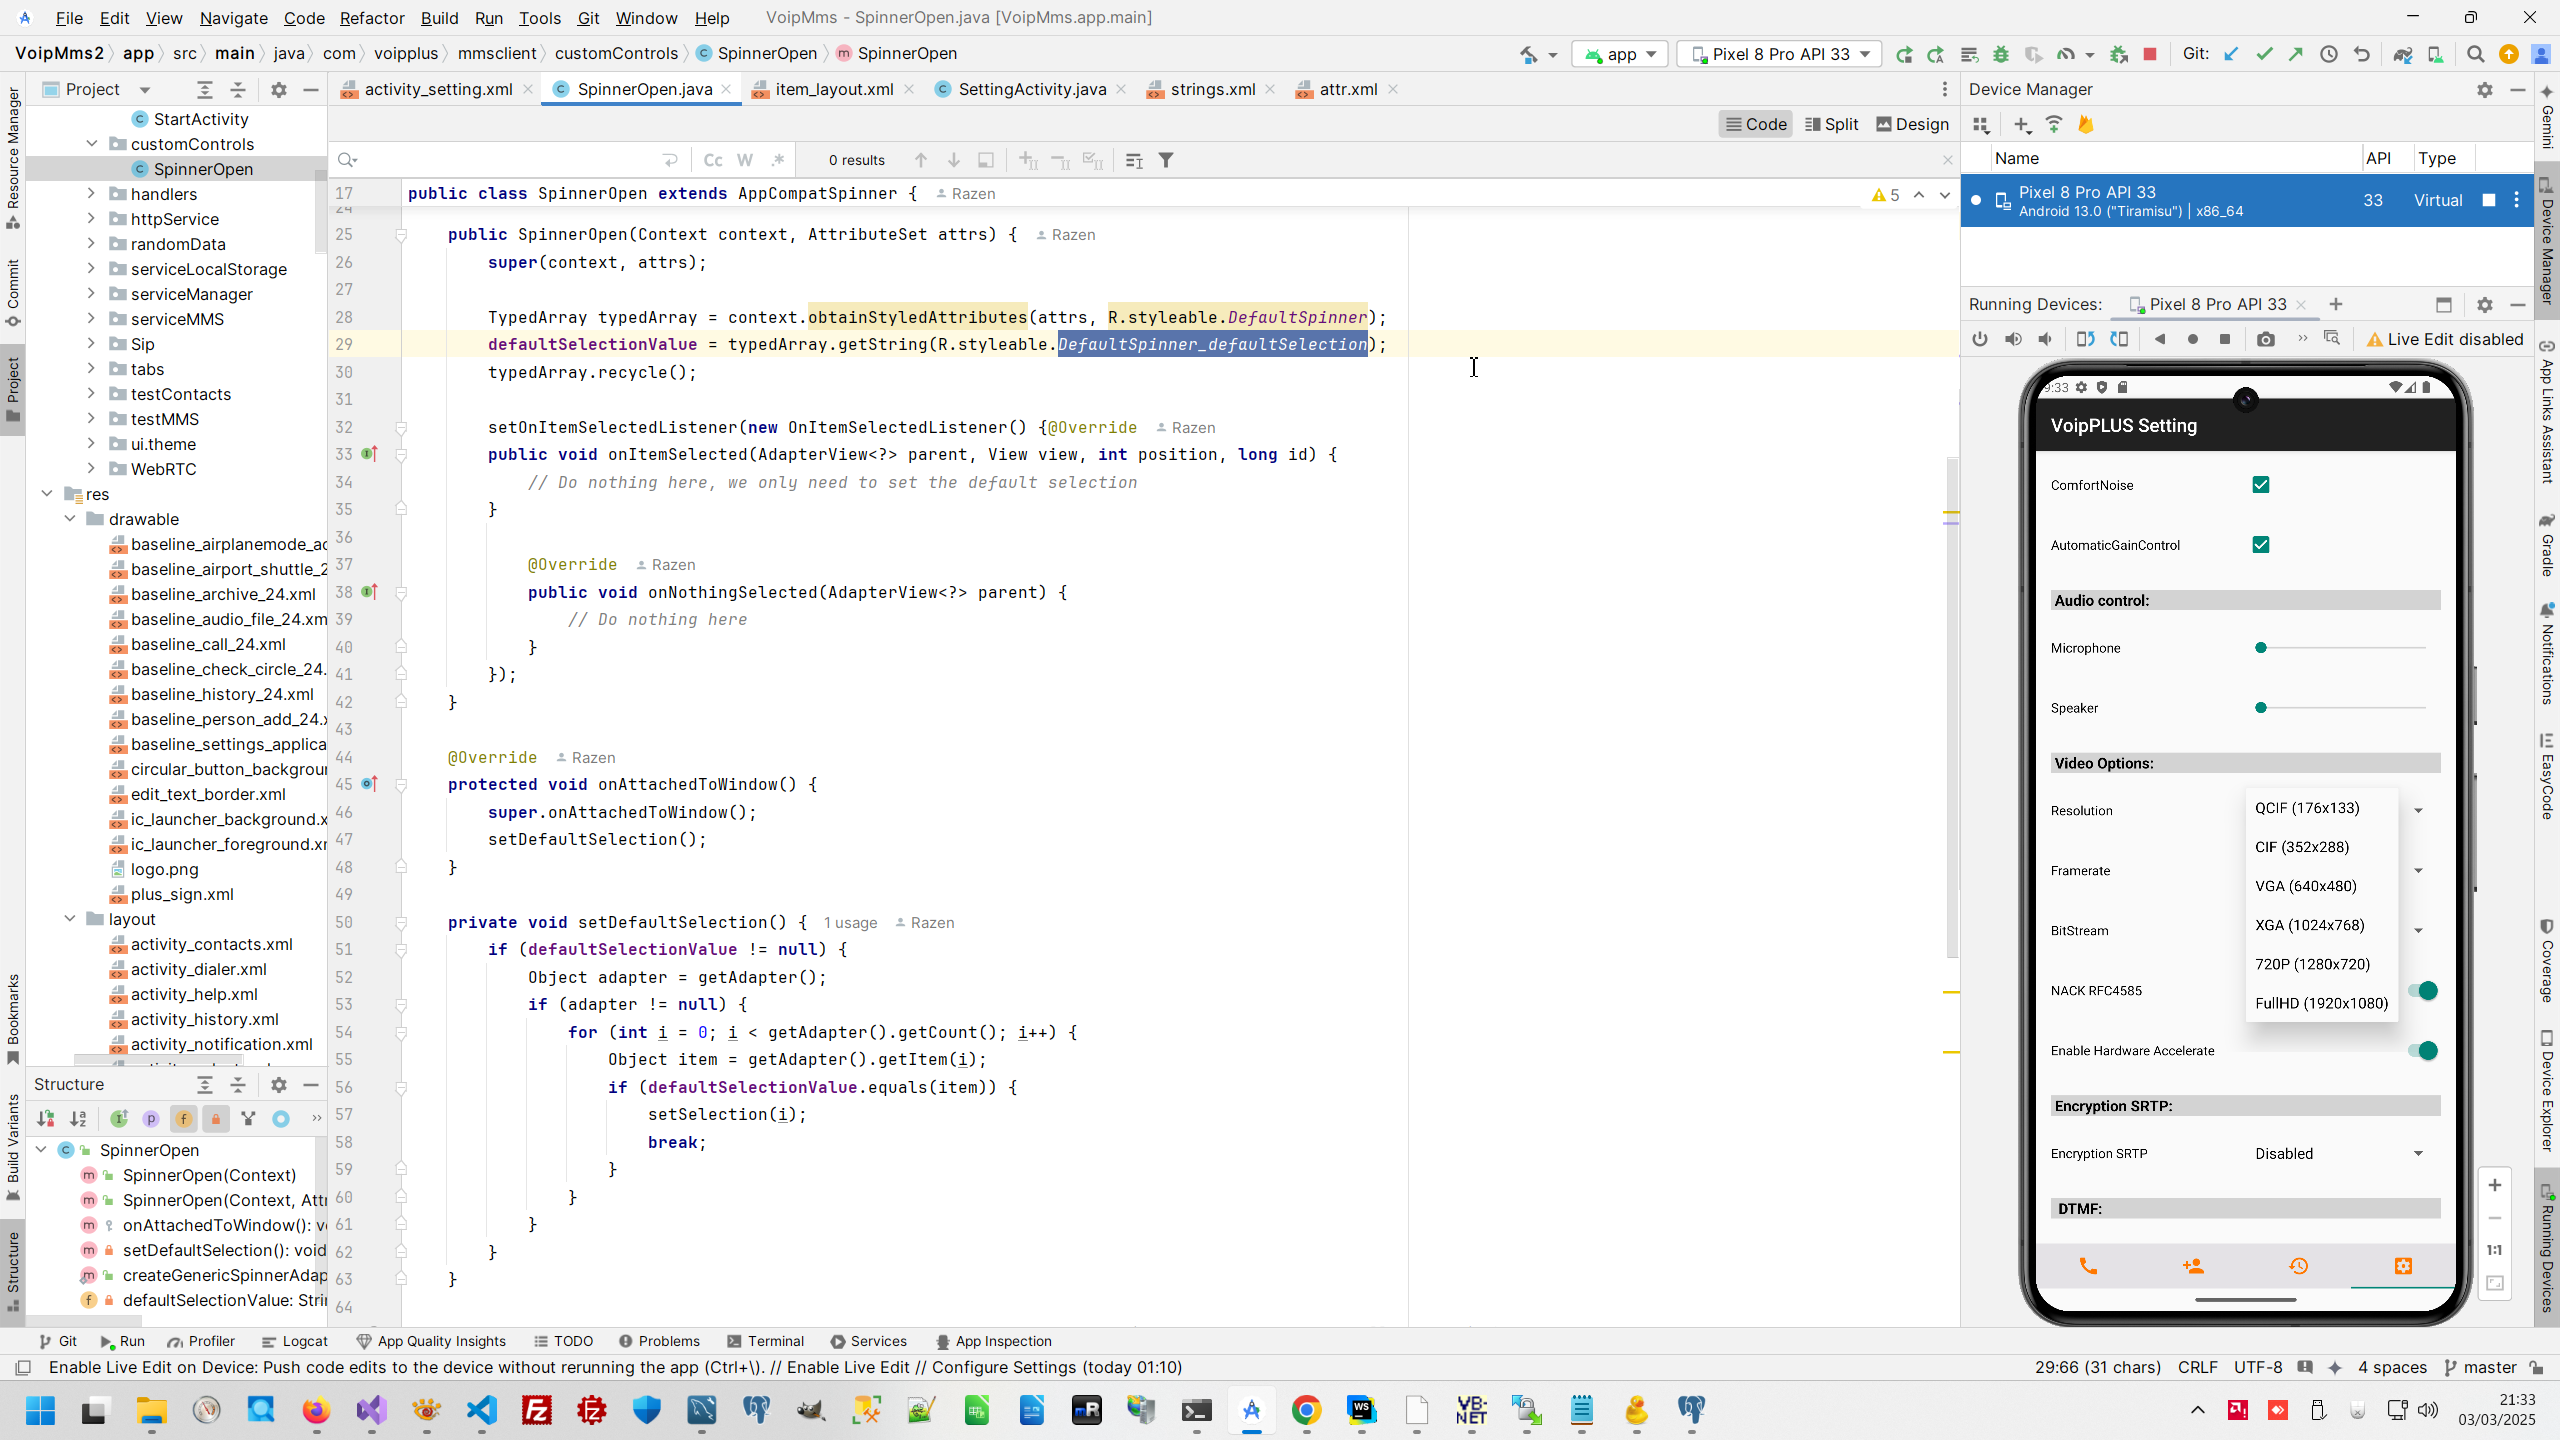
Task: Open the Logcat tool window
Action: [294, 1341]
